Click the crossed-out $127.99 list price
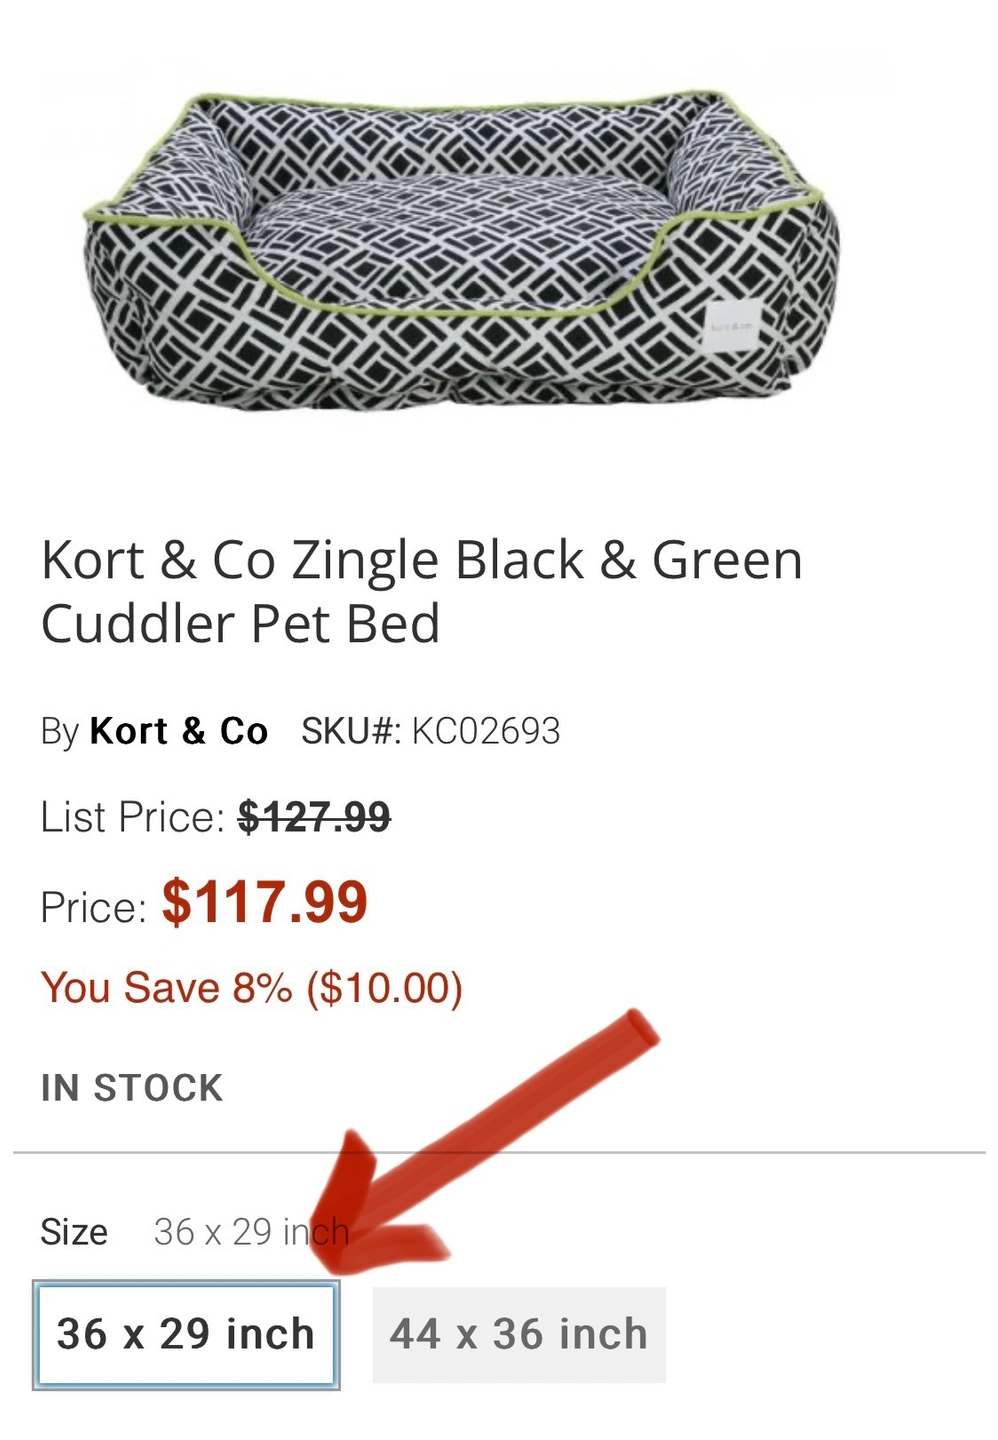 click(314, 817)
